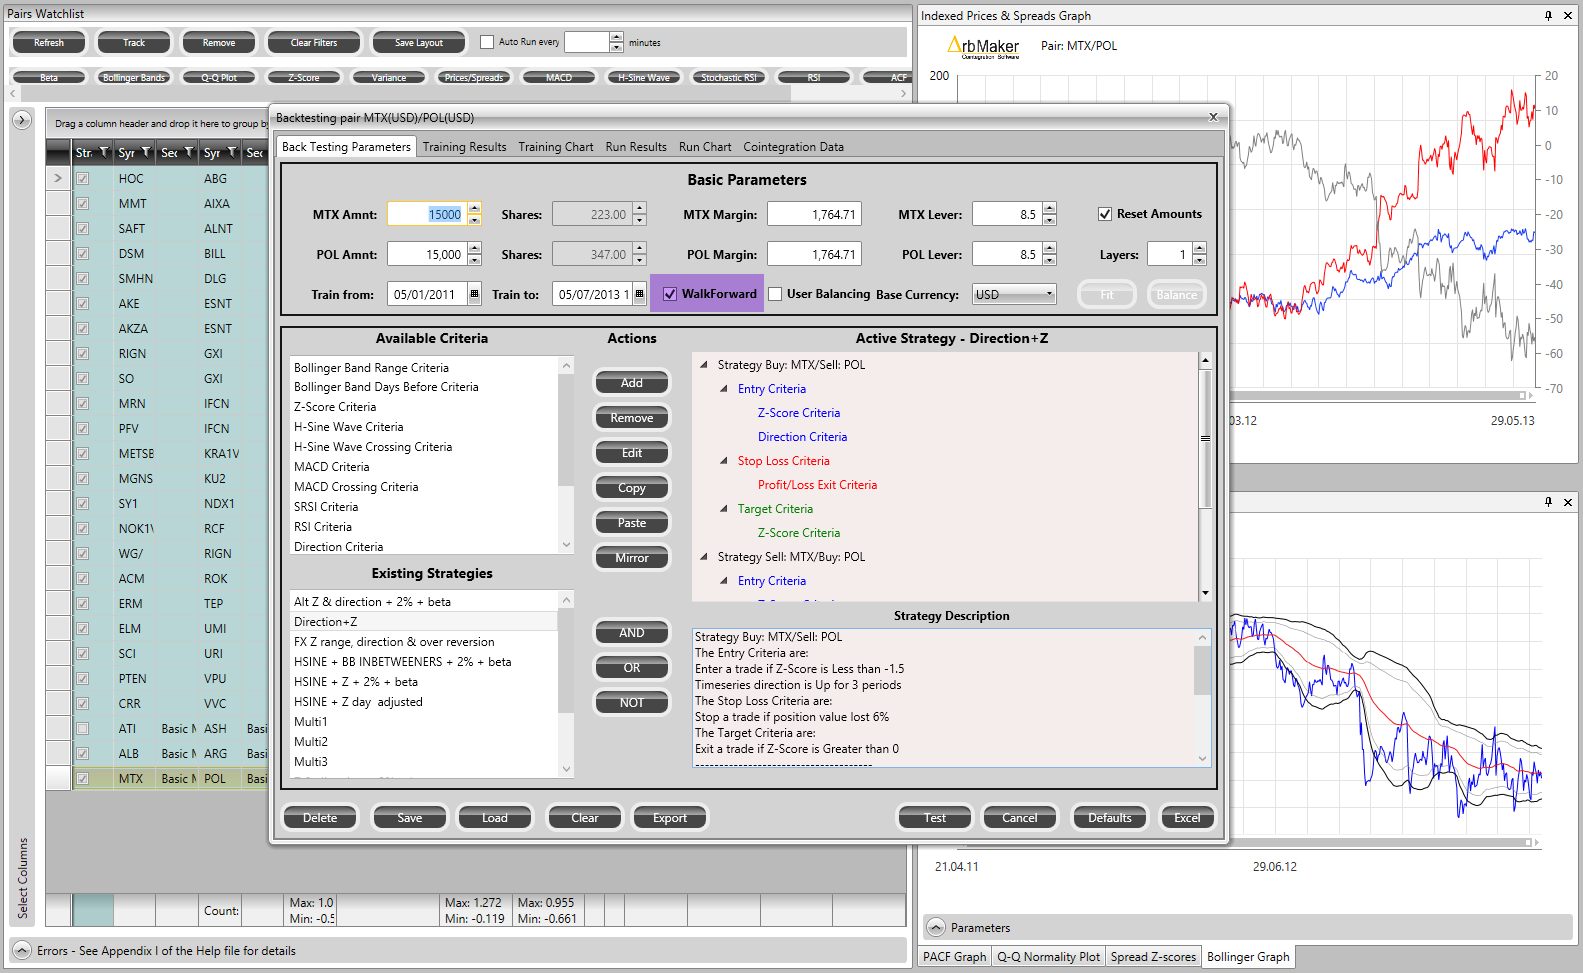Switch to the PACF Graph tab
This screenshot has width=1583, height=973.
tap(954, 957)
